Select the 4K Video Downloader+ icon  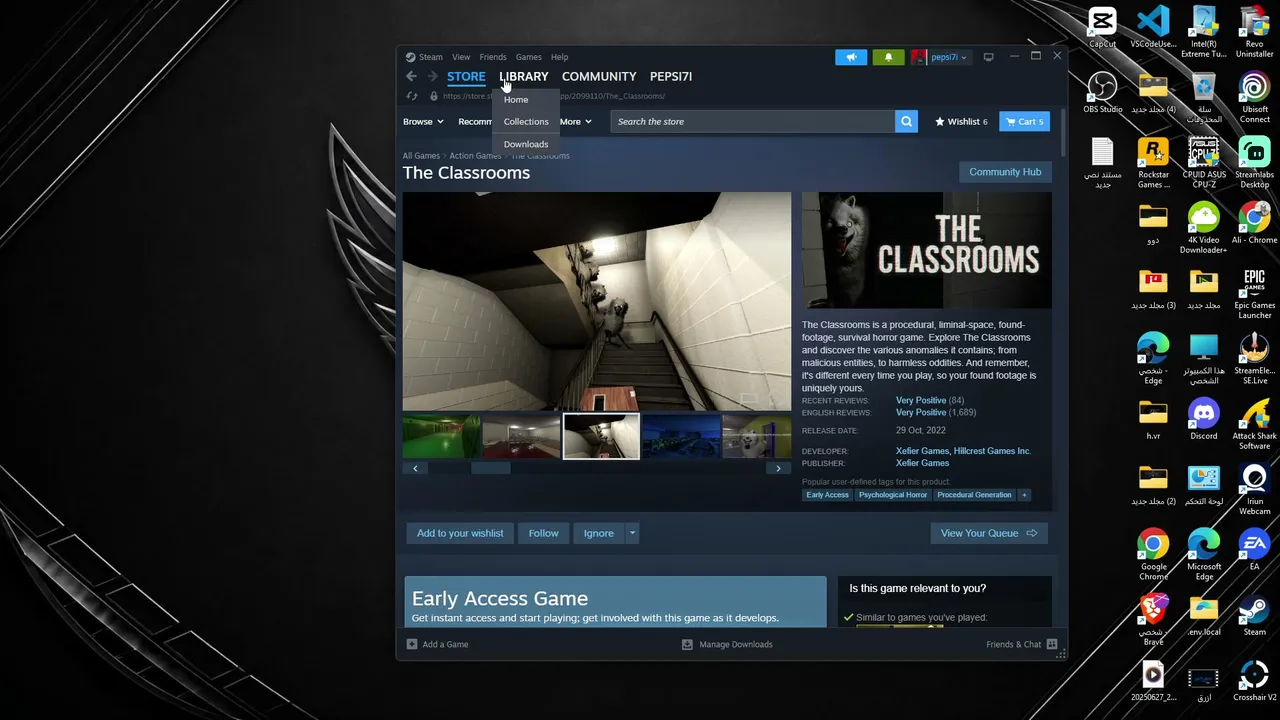point(1204,228)
